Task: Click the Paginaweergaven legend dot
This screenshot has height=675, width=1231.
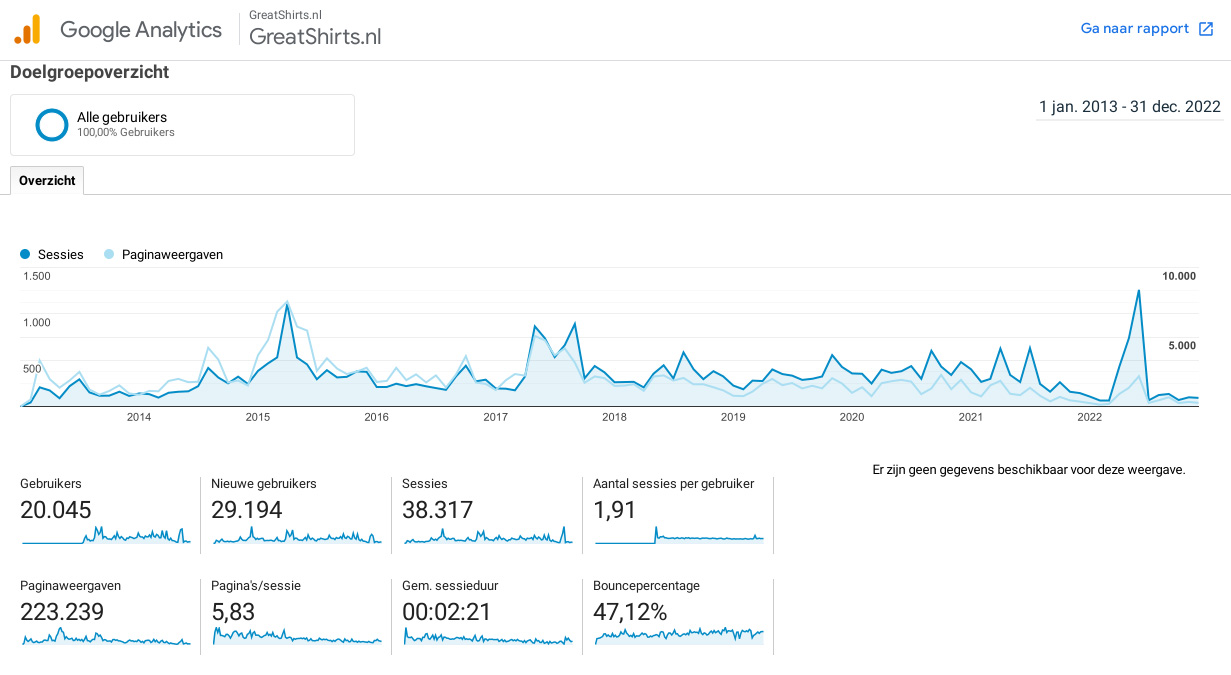Action: (x=109, y=255)
